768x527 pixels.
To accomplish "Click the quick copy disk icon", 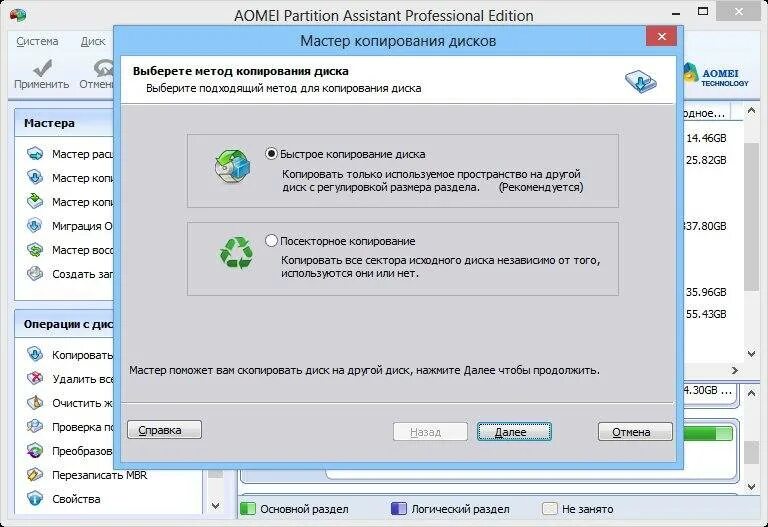I will pos(232,167).
